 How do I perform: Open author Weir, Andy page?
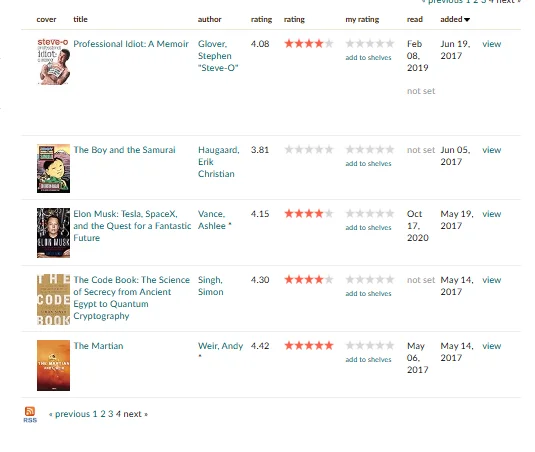220,346
